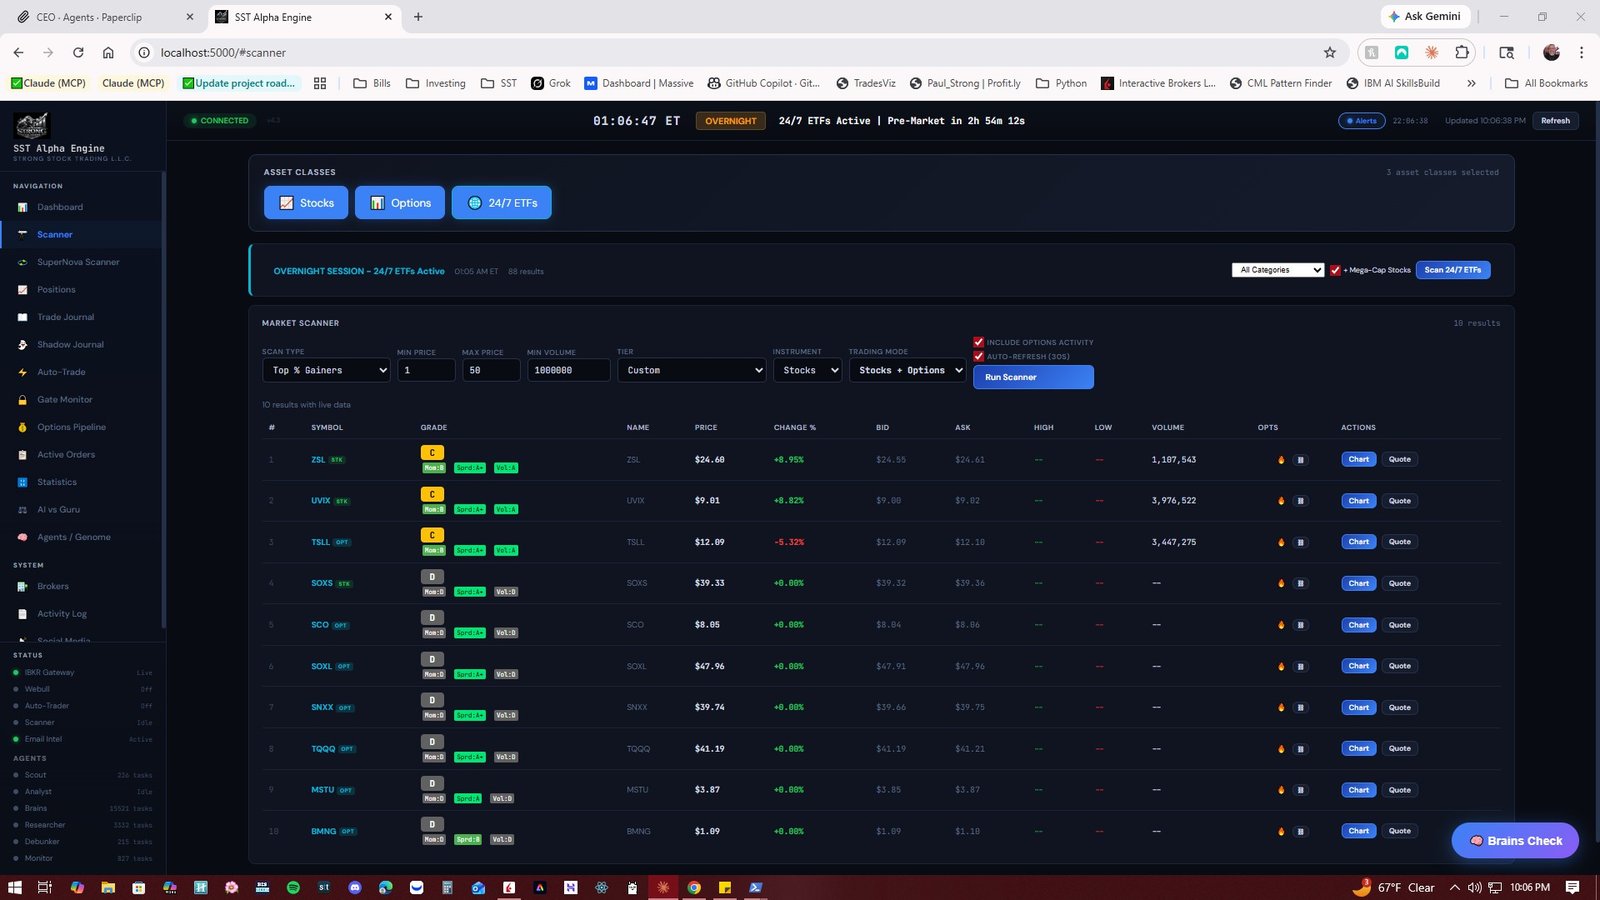
Task: Click the Agents / Genome brain icon
Action: (x=22, y=537)
